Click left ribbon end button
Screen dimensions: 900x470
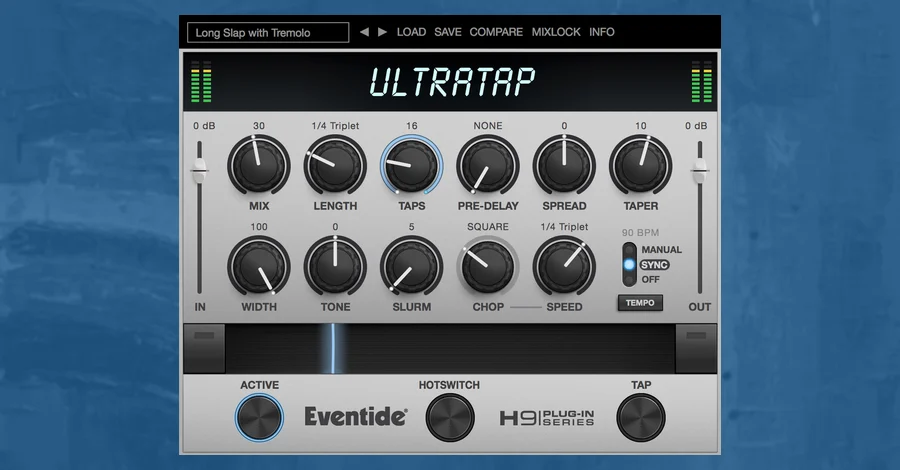[x=204, y=348]
